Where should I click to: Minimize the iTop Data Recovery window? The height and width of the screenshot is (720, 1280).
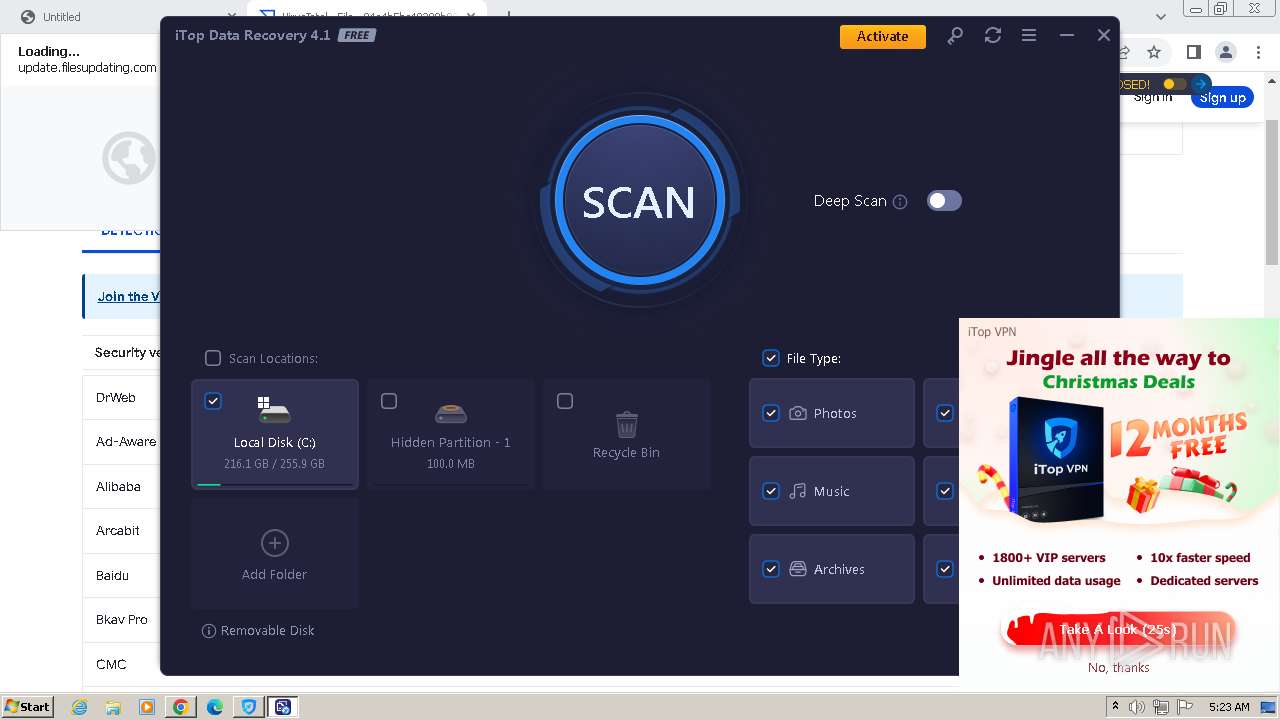pos(1067,36)
